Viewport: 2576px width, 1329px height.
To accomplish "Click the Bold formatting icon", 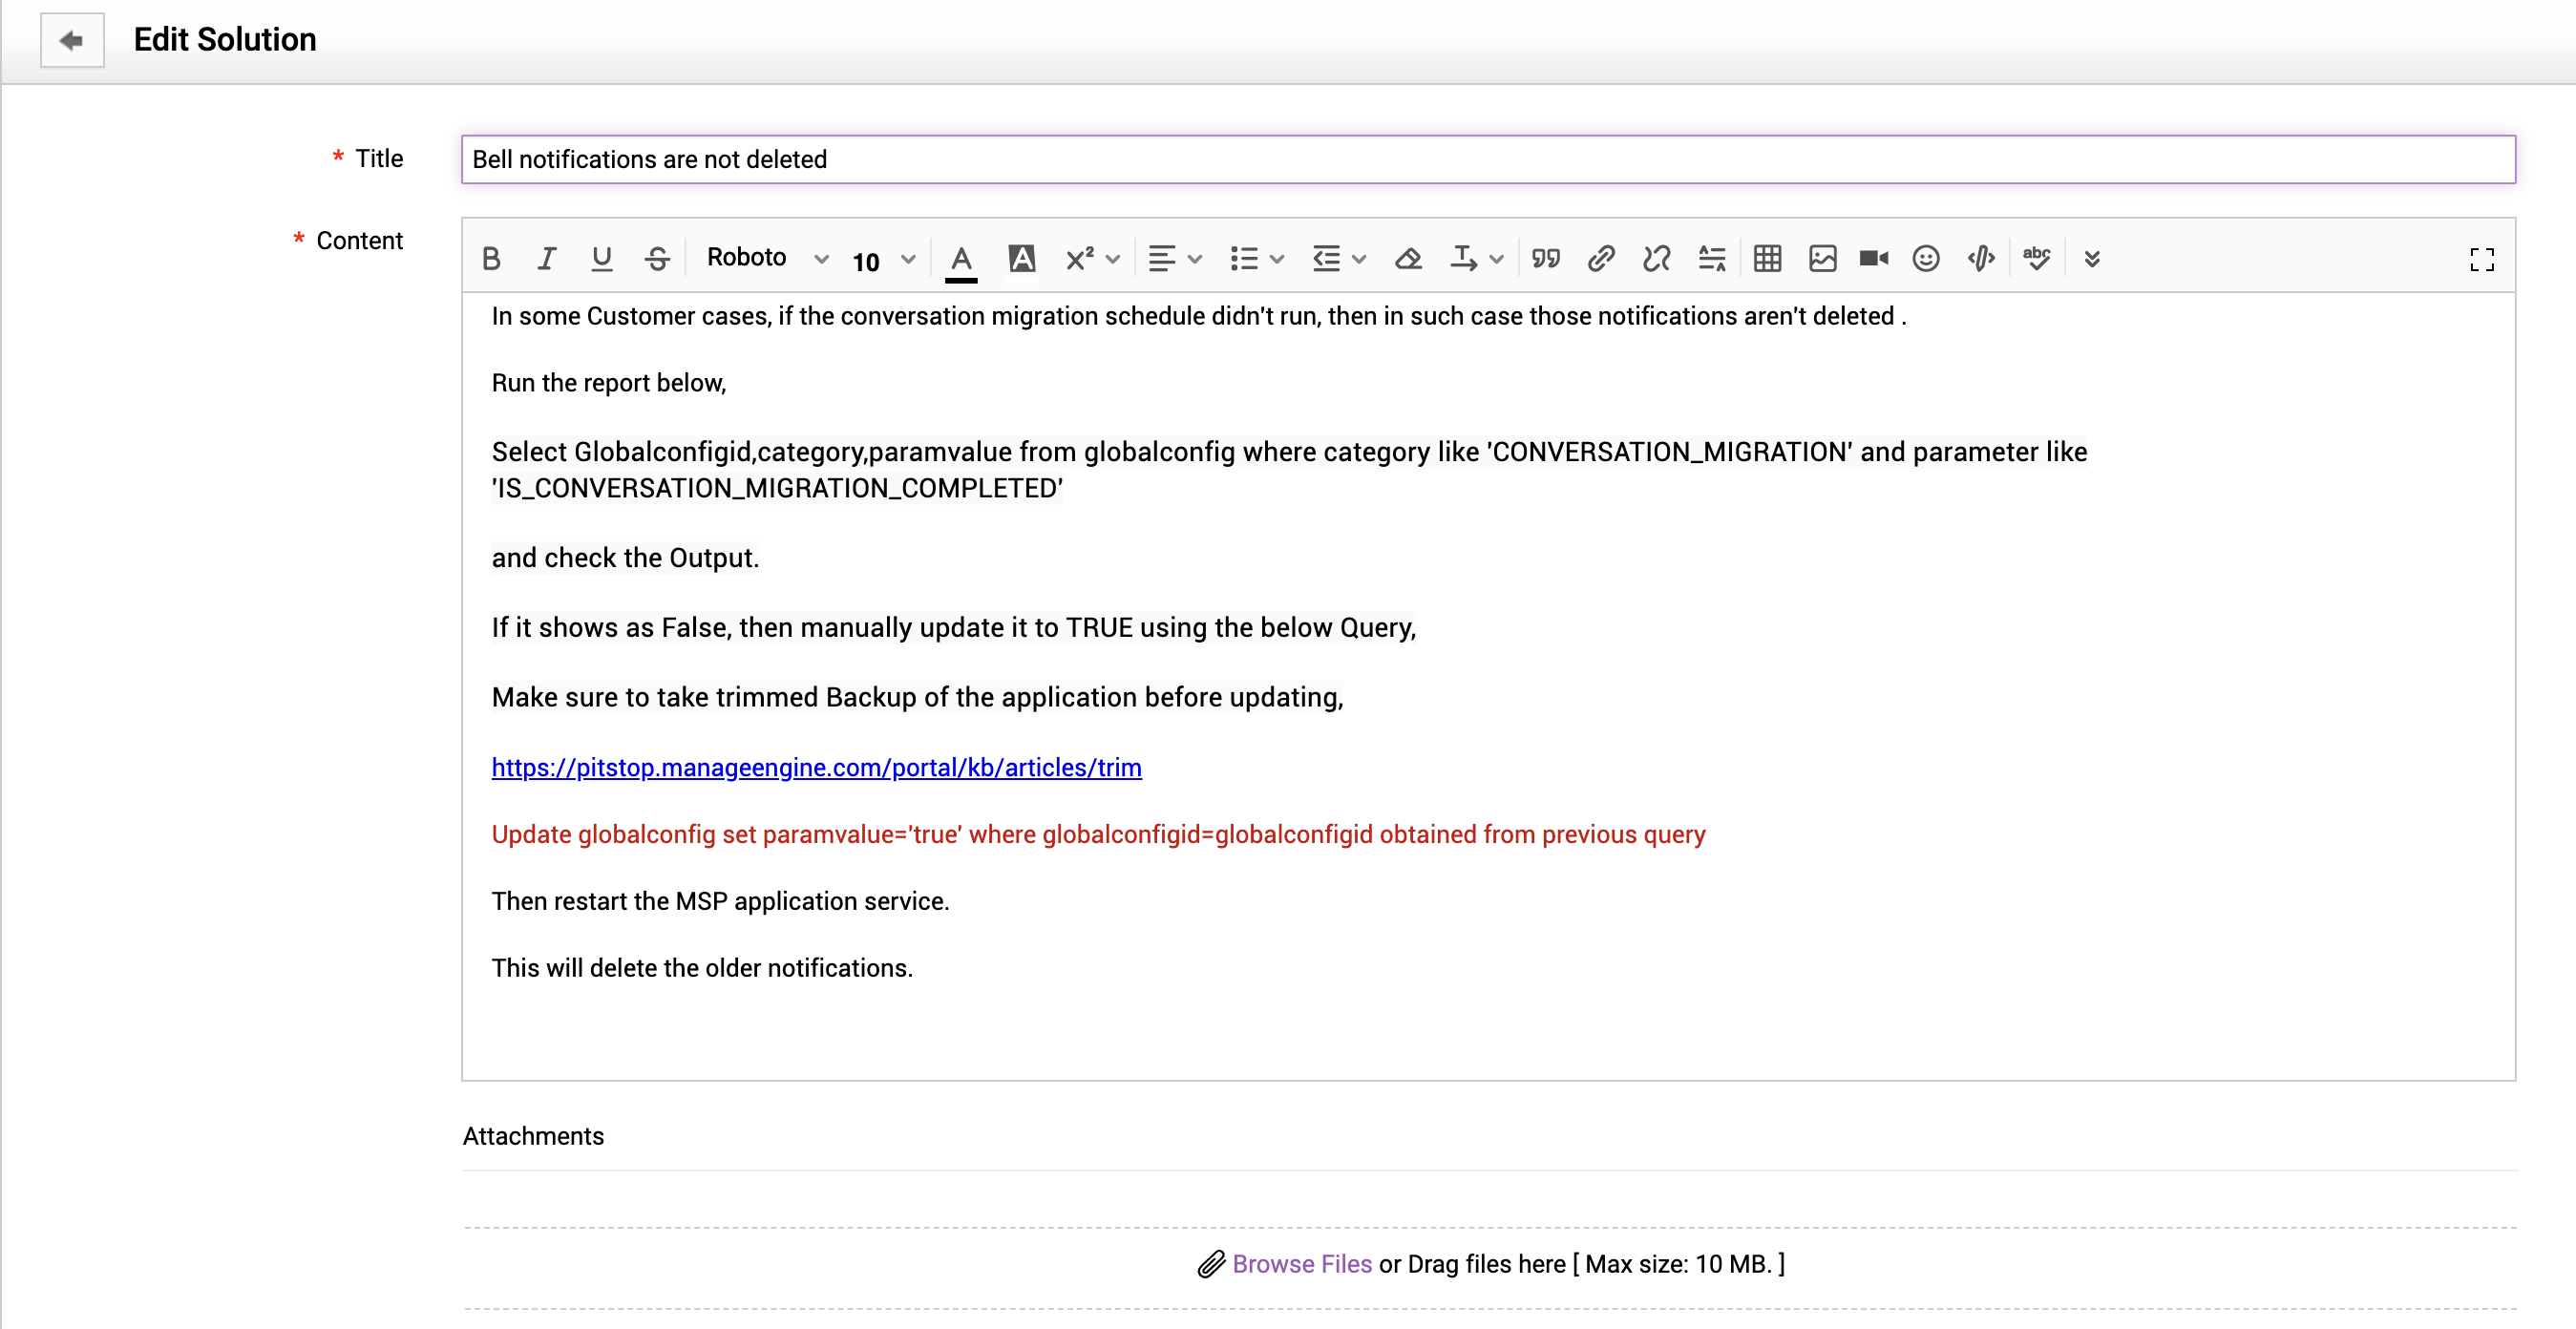I will click(x=492, y=258).
